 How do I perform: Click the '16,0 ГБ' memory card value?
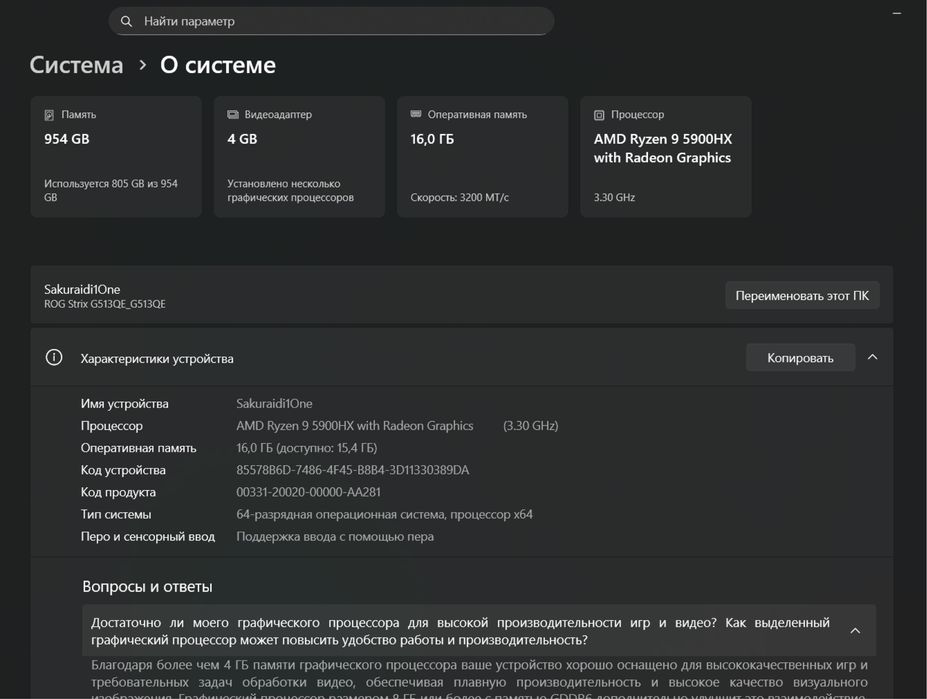coord(432,139)
